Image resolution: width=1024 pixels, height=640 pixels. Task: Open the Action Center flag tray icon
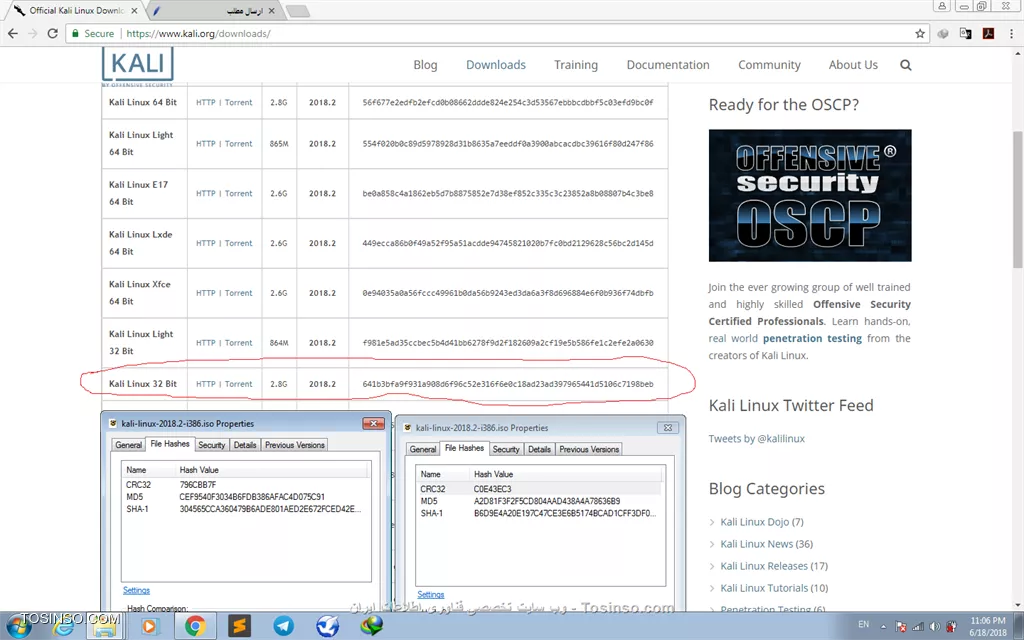click(901, 626)
